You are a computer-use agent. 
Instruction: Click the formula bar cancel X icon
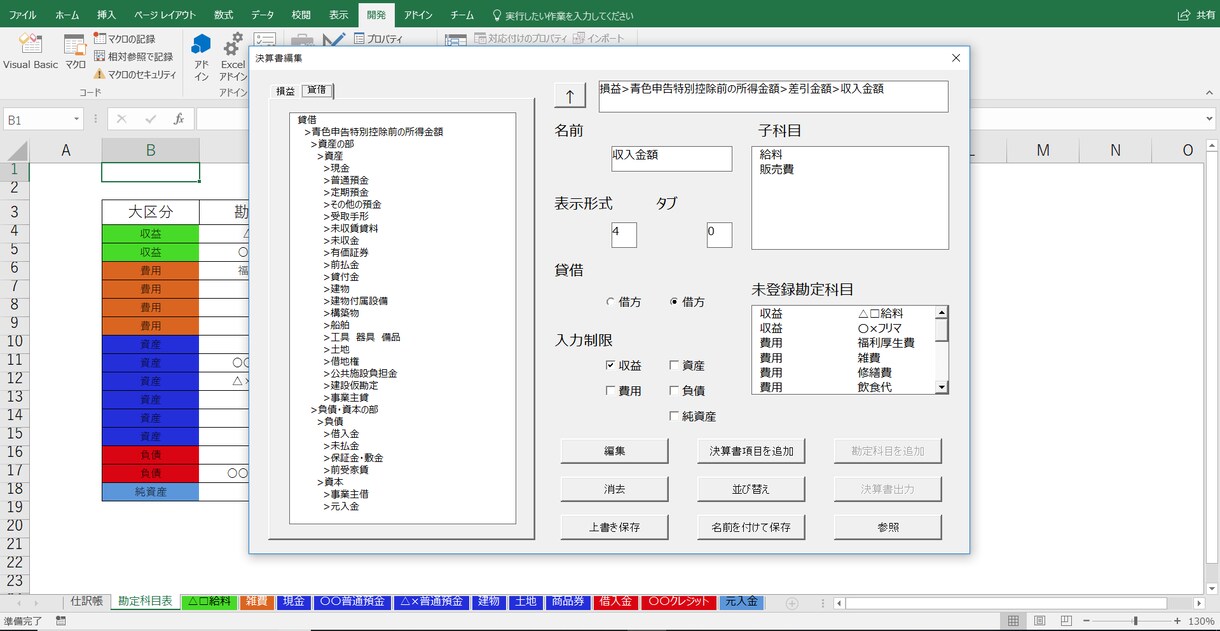[x=122, y=119]
